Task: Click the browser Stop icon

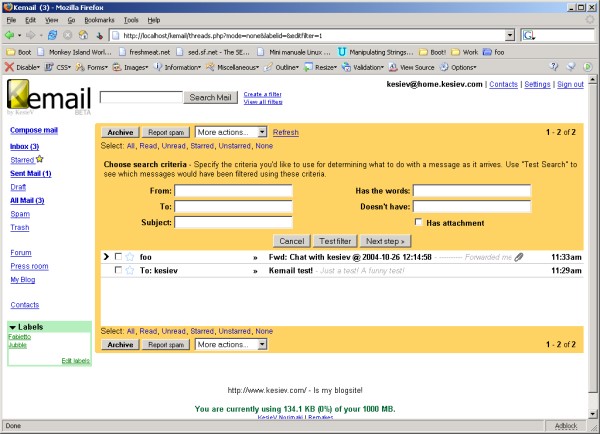Action: tap(68, 36)
